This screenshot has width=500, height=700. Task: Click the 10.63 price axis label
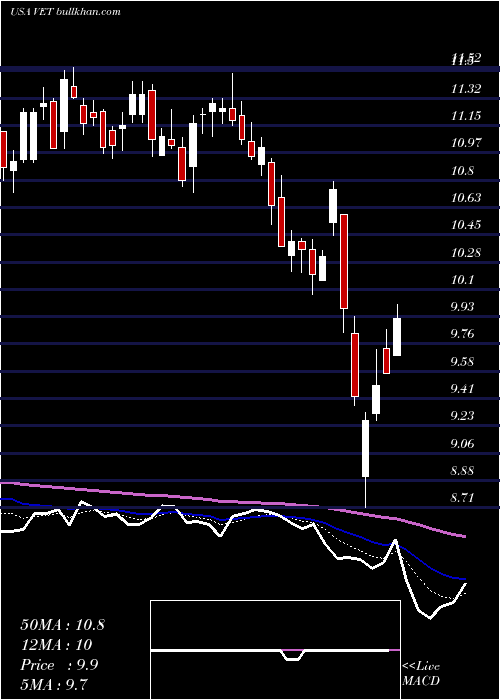click(466, 198)
